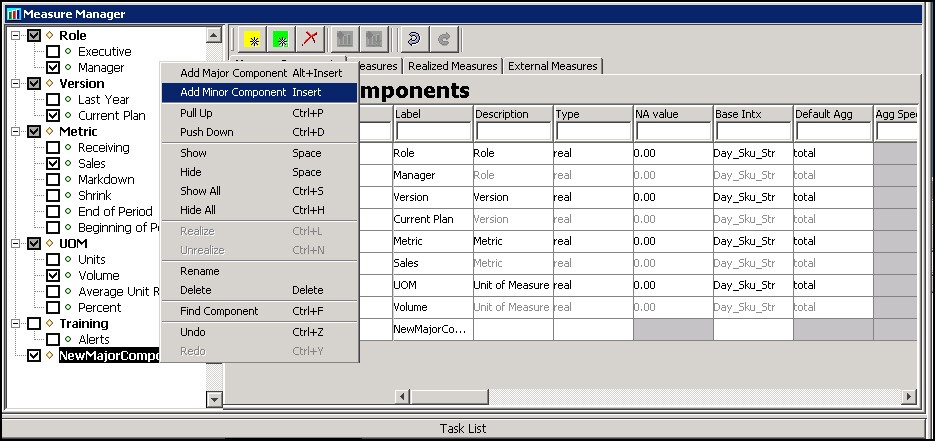Image resolution: width=935 pixels, height=441 pixels.
Task: Click the diamond icon beside Role
Action: [49, 36]
